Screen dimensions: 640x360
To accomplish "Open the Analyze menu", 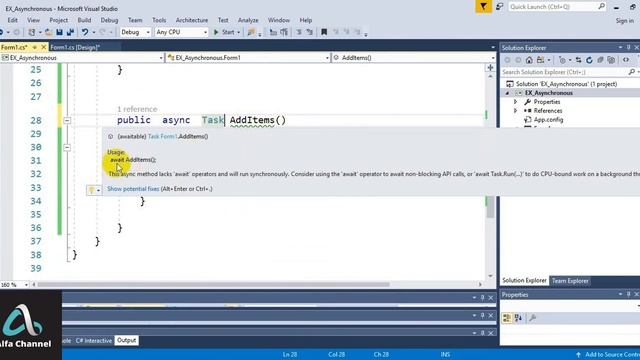I will 248,20.
